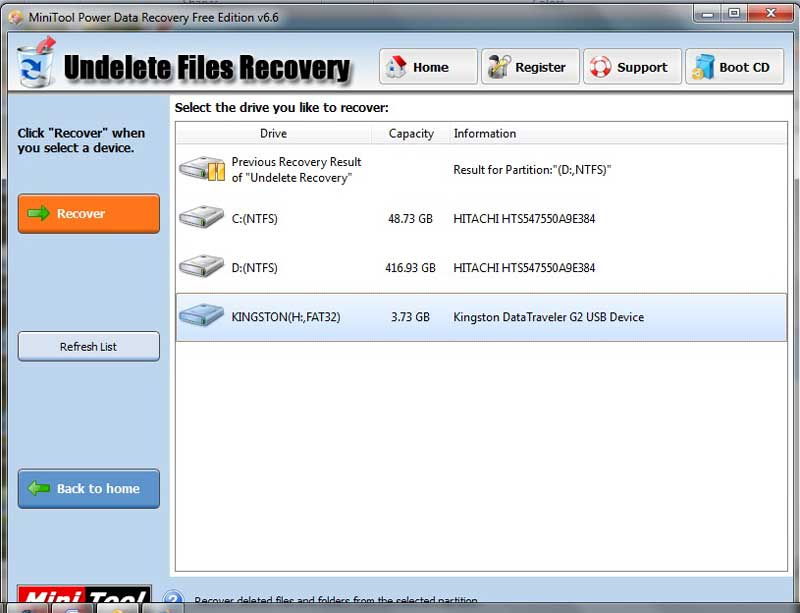Screen dimensions: 800x613
Task: Click the green back arrow icon
Action: tap(39, 488)
